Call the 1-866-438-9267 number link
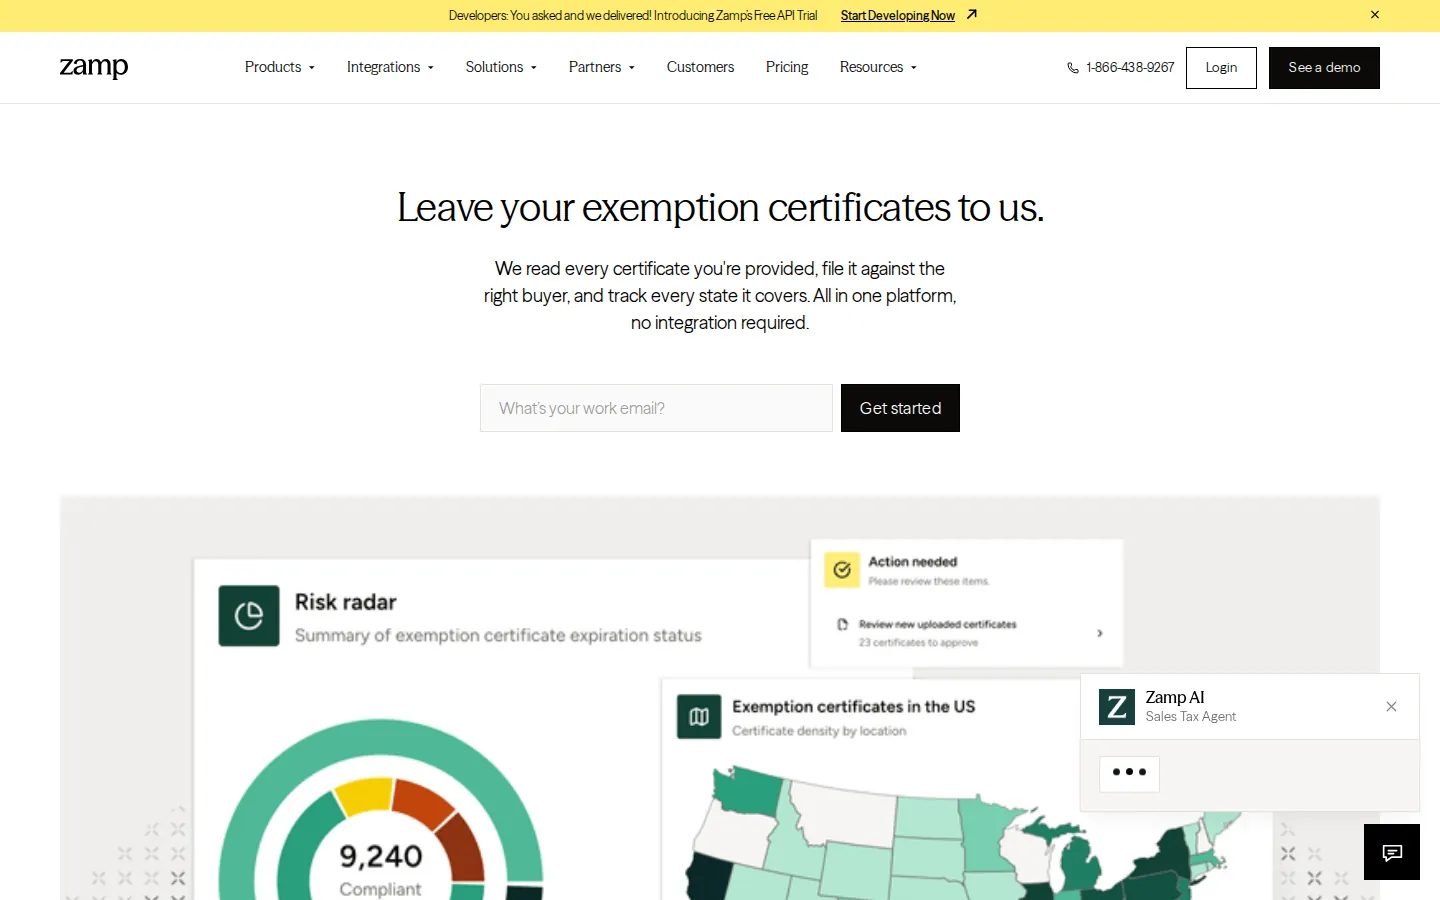The height and width of the screenshot is (900, 1440). [x=1130, y=67]
